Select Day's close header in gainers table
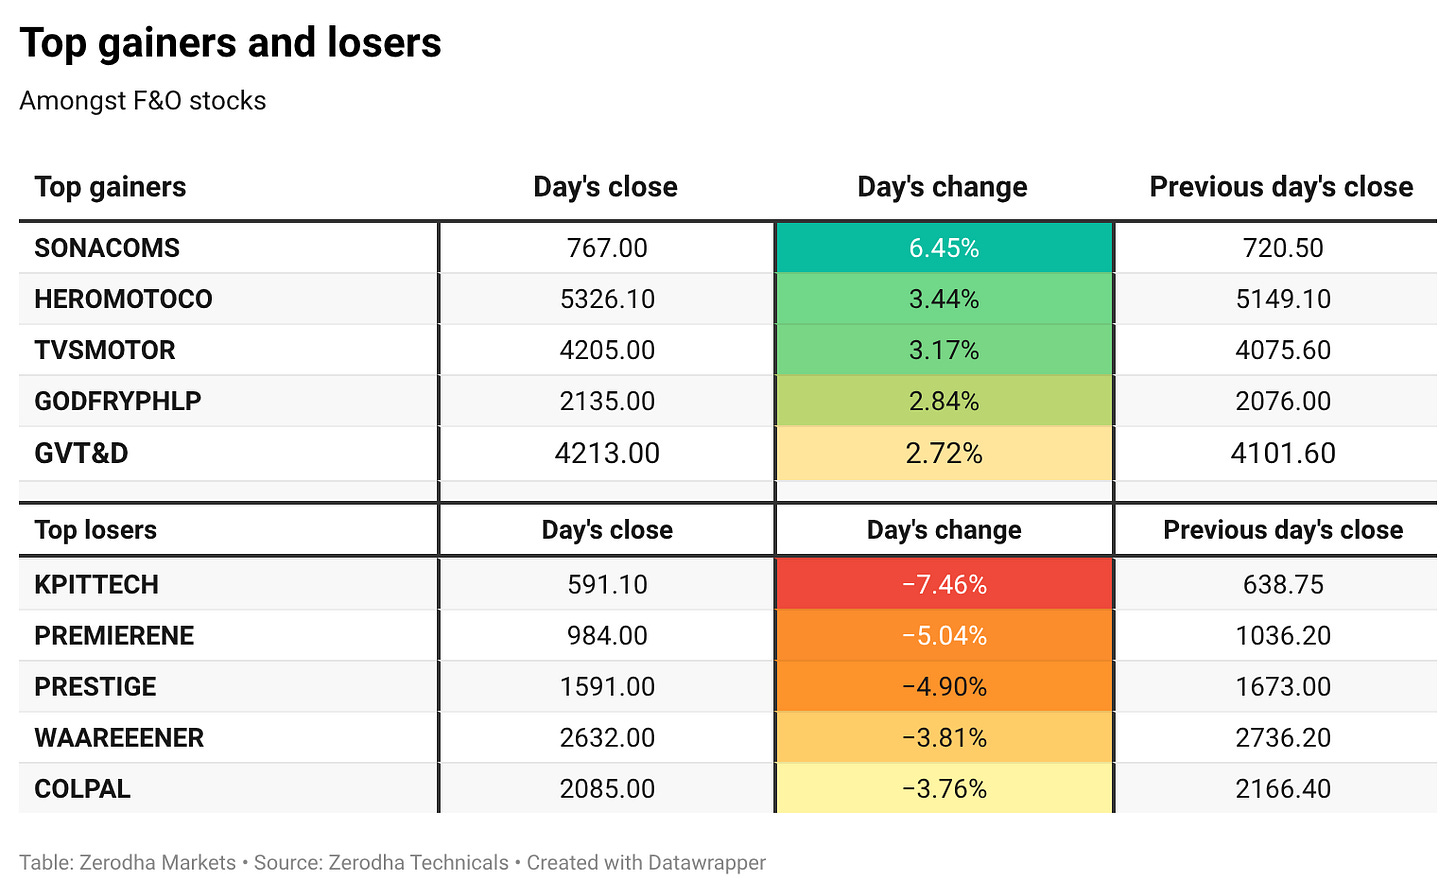 coord(605,187)
